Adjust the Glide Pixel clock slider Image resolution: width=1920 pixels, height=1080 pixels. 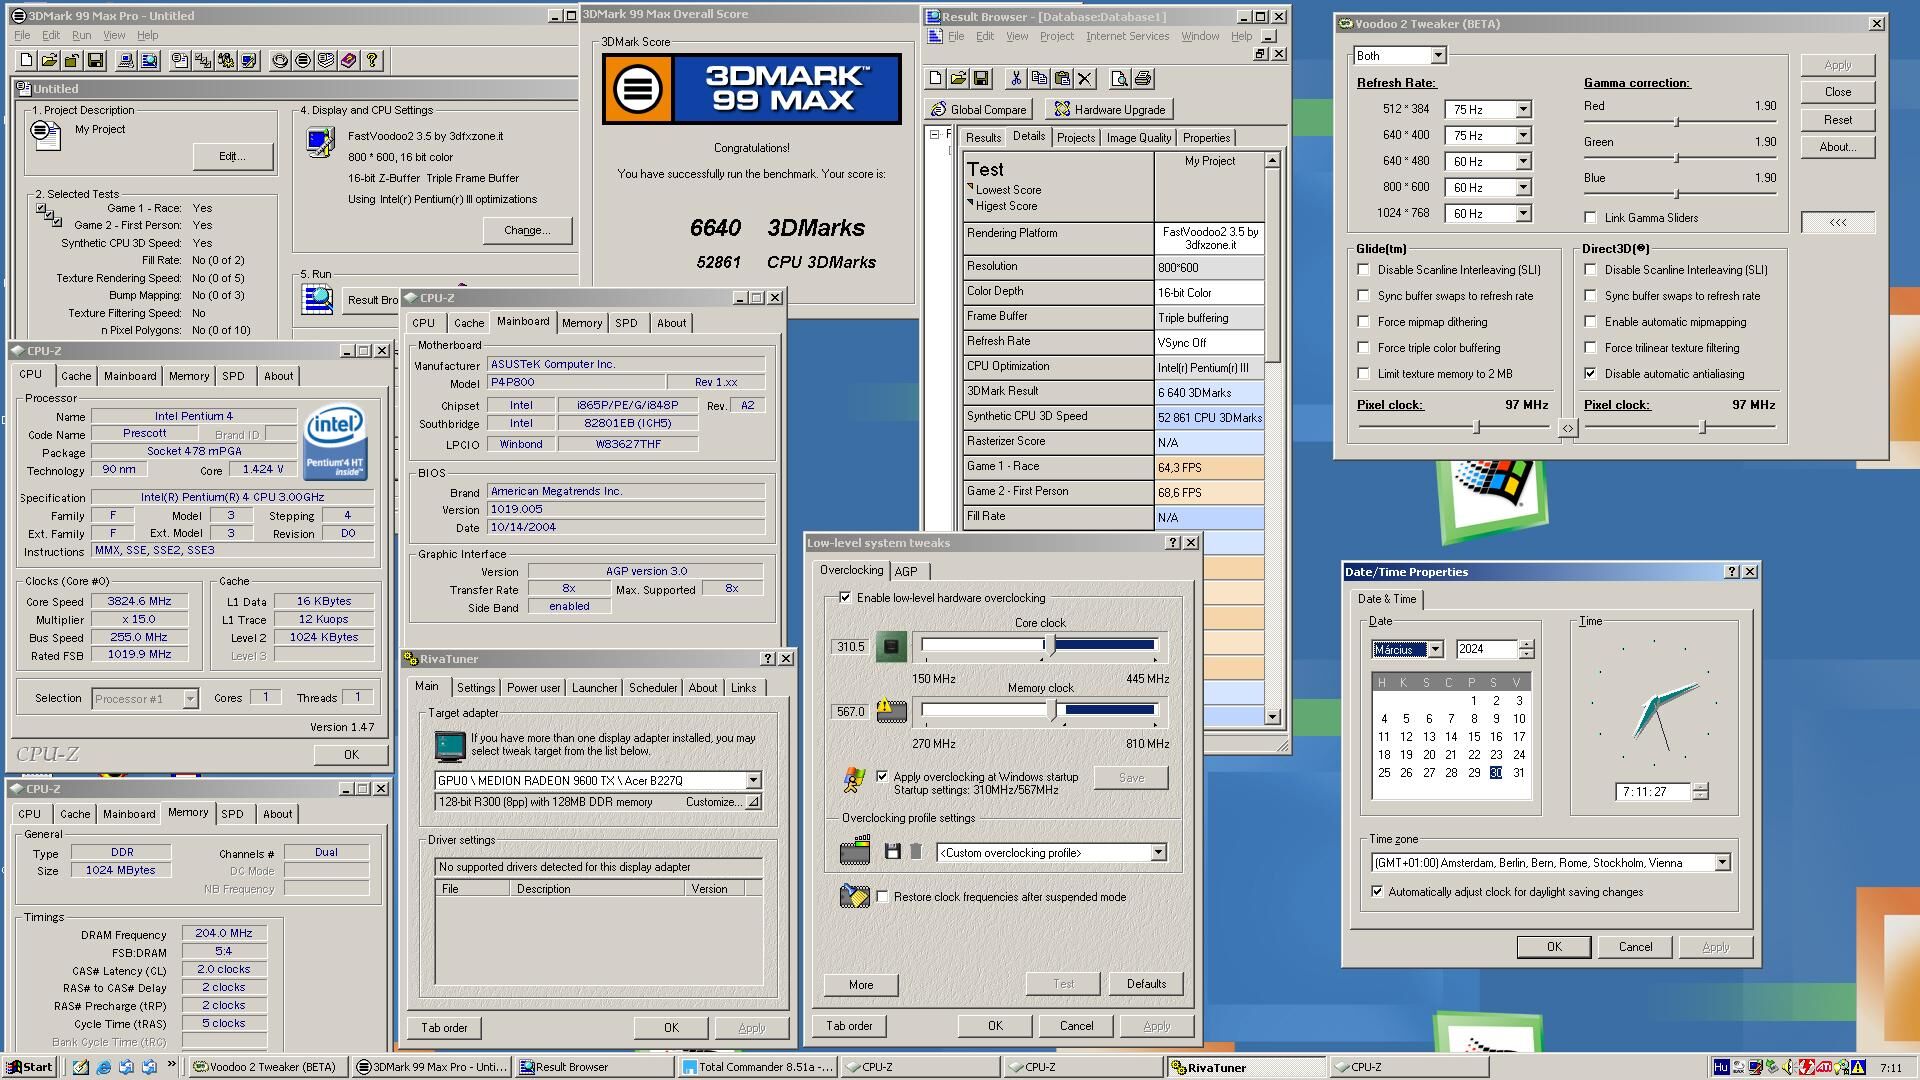[x=1476, y=427]
